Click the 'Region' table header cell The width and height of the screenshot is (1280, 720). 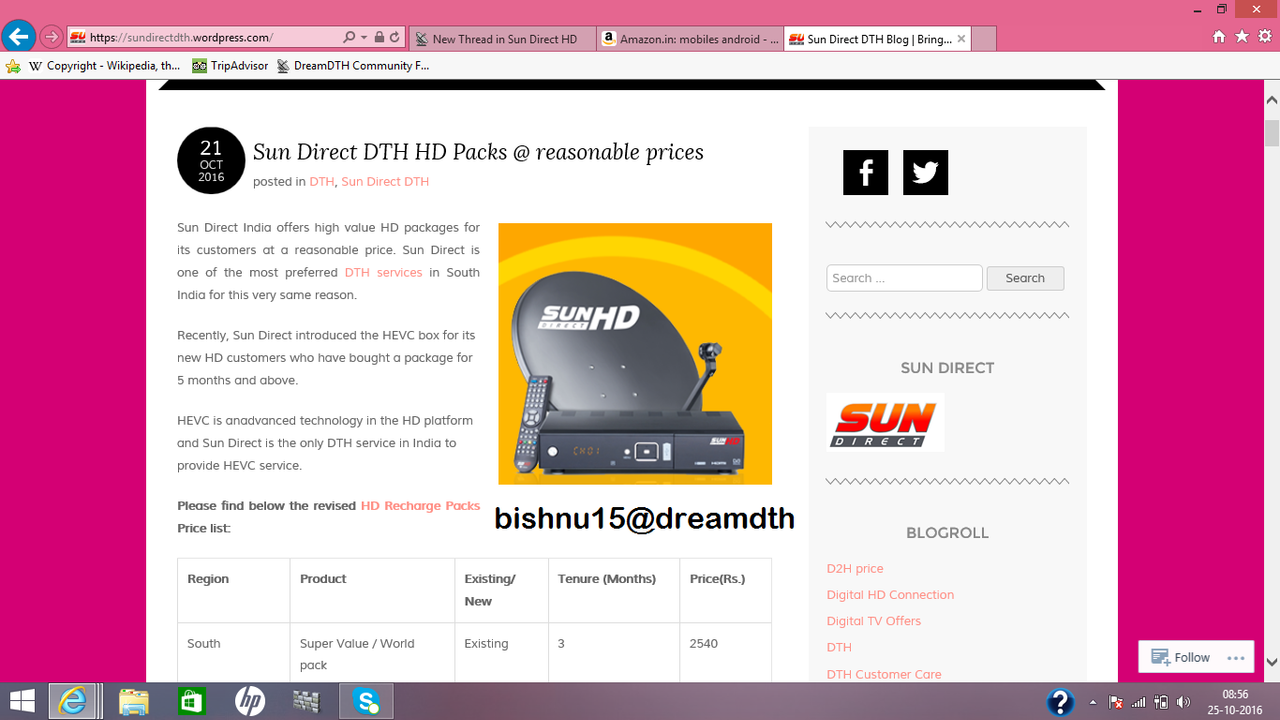pyautogui.click(x=233, y=591)
